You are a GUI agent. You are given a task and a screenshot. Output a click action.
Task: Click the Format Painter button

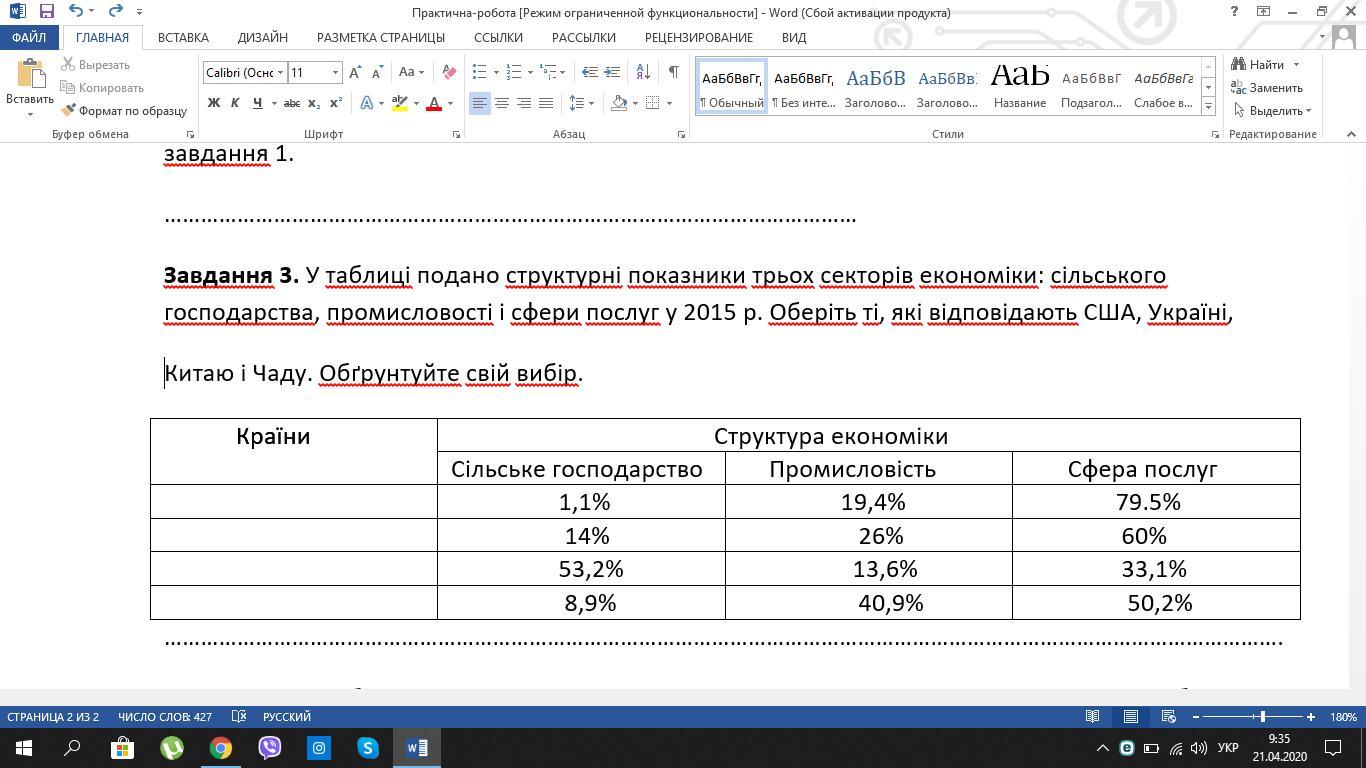tap(124, 111)
